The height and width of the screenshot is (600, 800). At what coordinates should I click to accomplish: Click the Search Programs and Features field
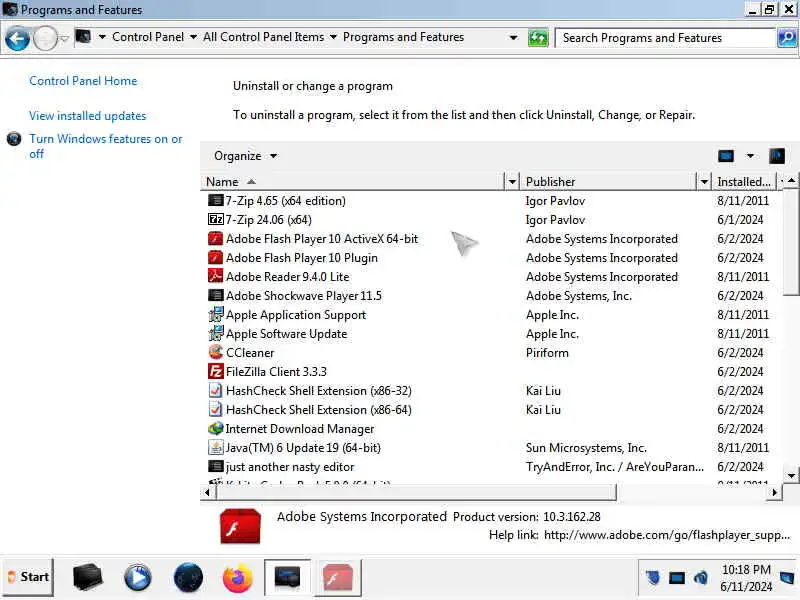pyautogui.click(x=665, y=38)
